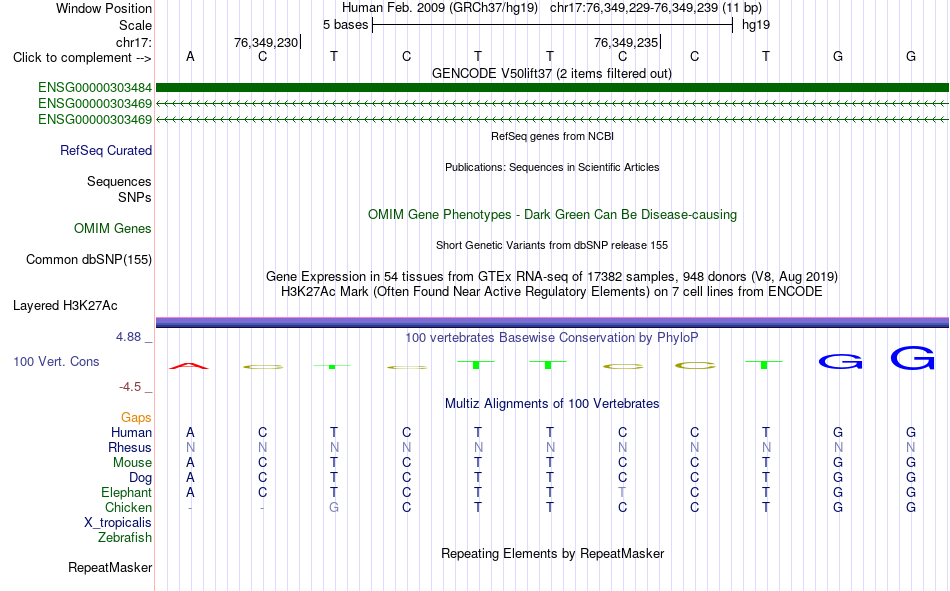This screenshot has height=591, width=950.
Task: Open '100 vertebrates Basewise Conservation by PhyloP' title
Action: (x=552, y=338)
